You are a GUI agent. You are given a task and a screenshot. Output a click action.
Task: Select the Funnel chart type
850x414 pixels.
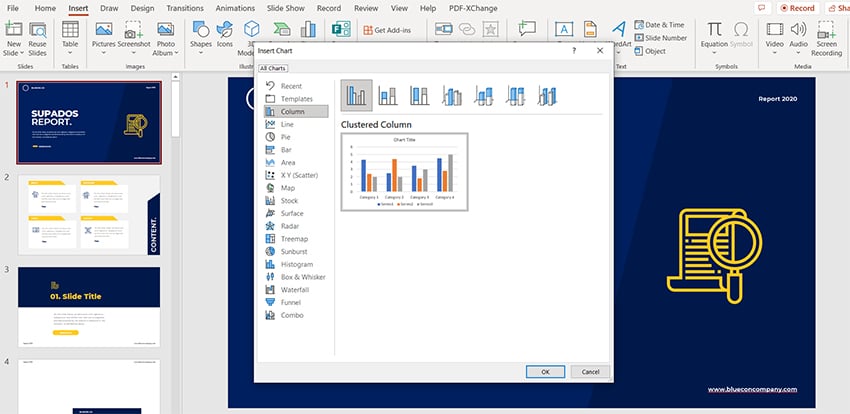[x=292, y=302]
